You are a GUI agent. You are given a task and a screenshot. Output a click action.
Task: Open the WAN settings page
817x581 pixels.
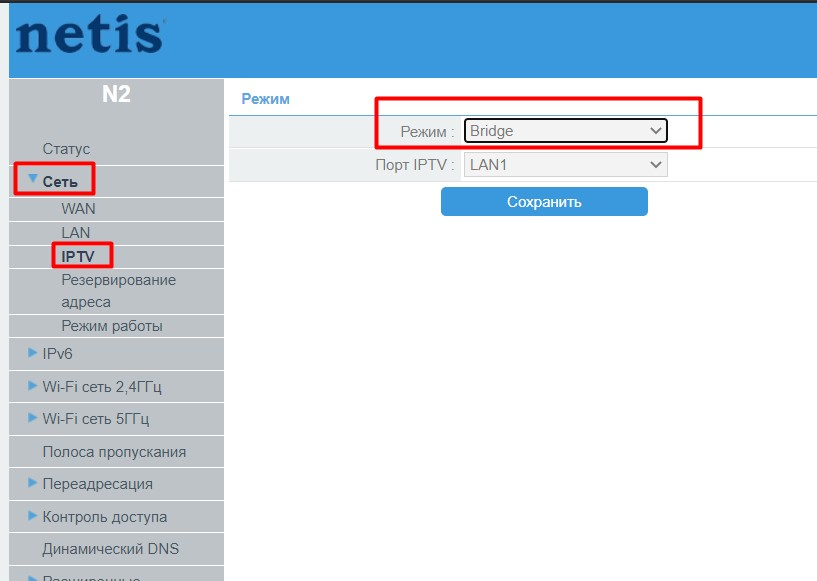(x=78, y=209)
